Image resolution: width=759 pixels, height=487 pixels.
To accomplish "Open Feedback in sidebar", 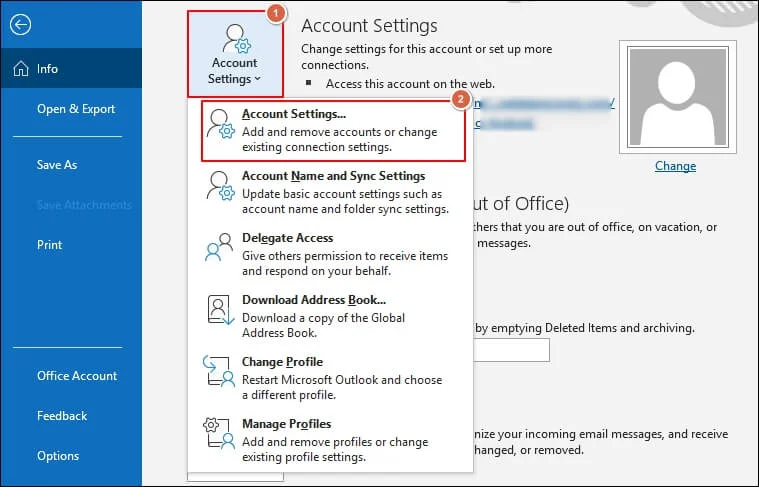I will pos(62,416).
